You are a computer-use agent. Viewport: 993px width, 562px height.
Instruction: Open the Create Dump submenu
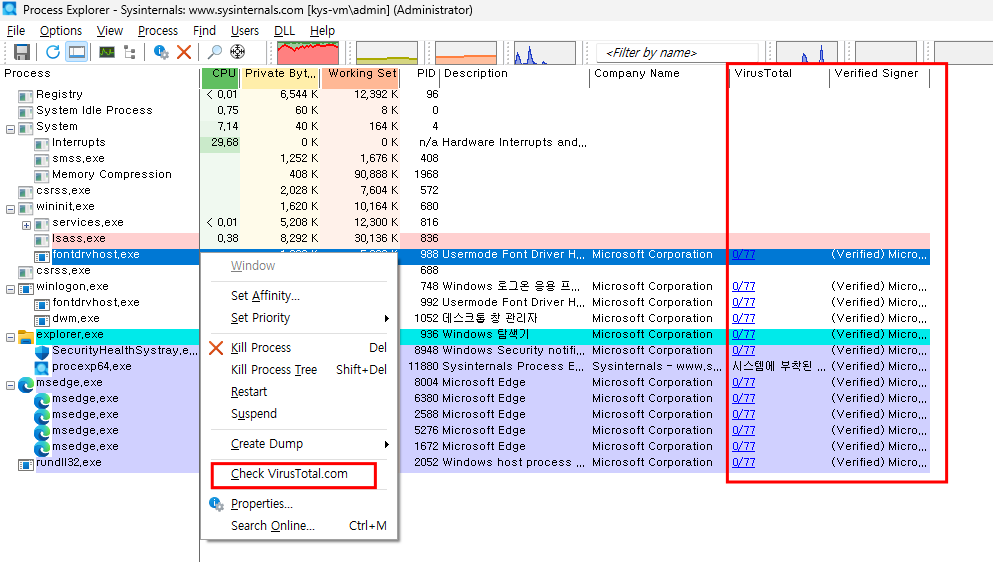pyautogui.click(x=299, y=444)
